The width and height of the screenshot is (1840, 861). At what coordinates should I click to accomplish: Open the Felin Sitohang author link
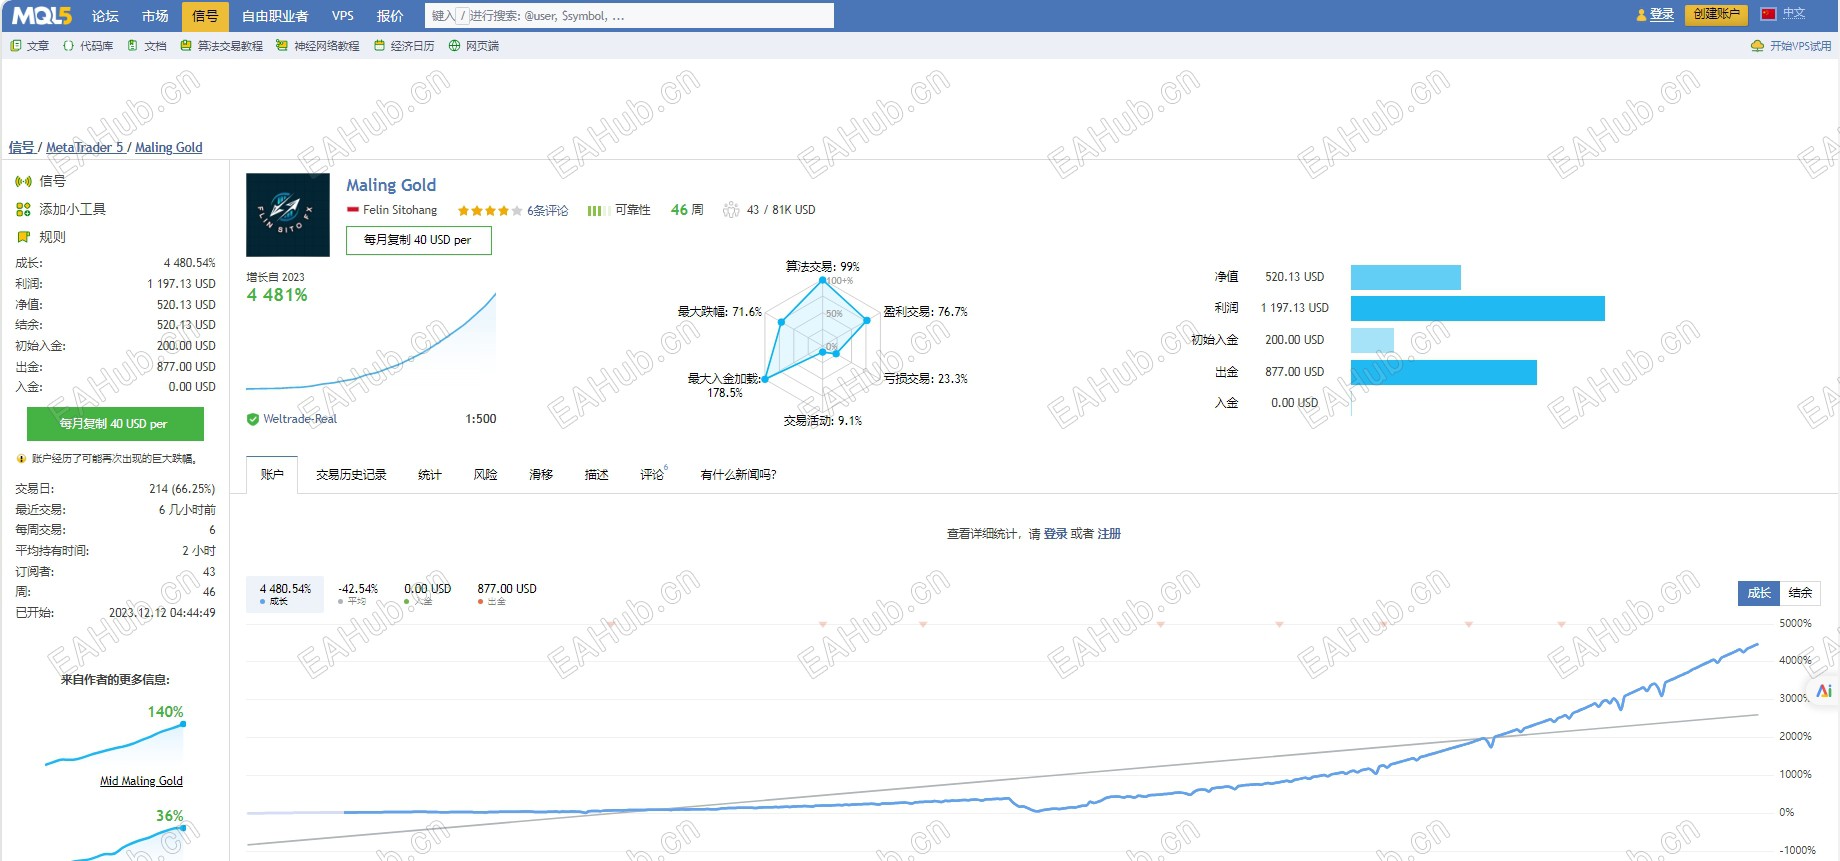(x=400, y=210)
